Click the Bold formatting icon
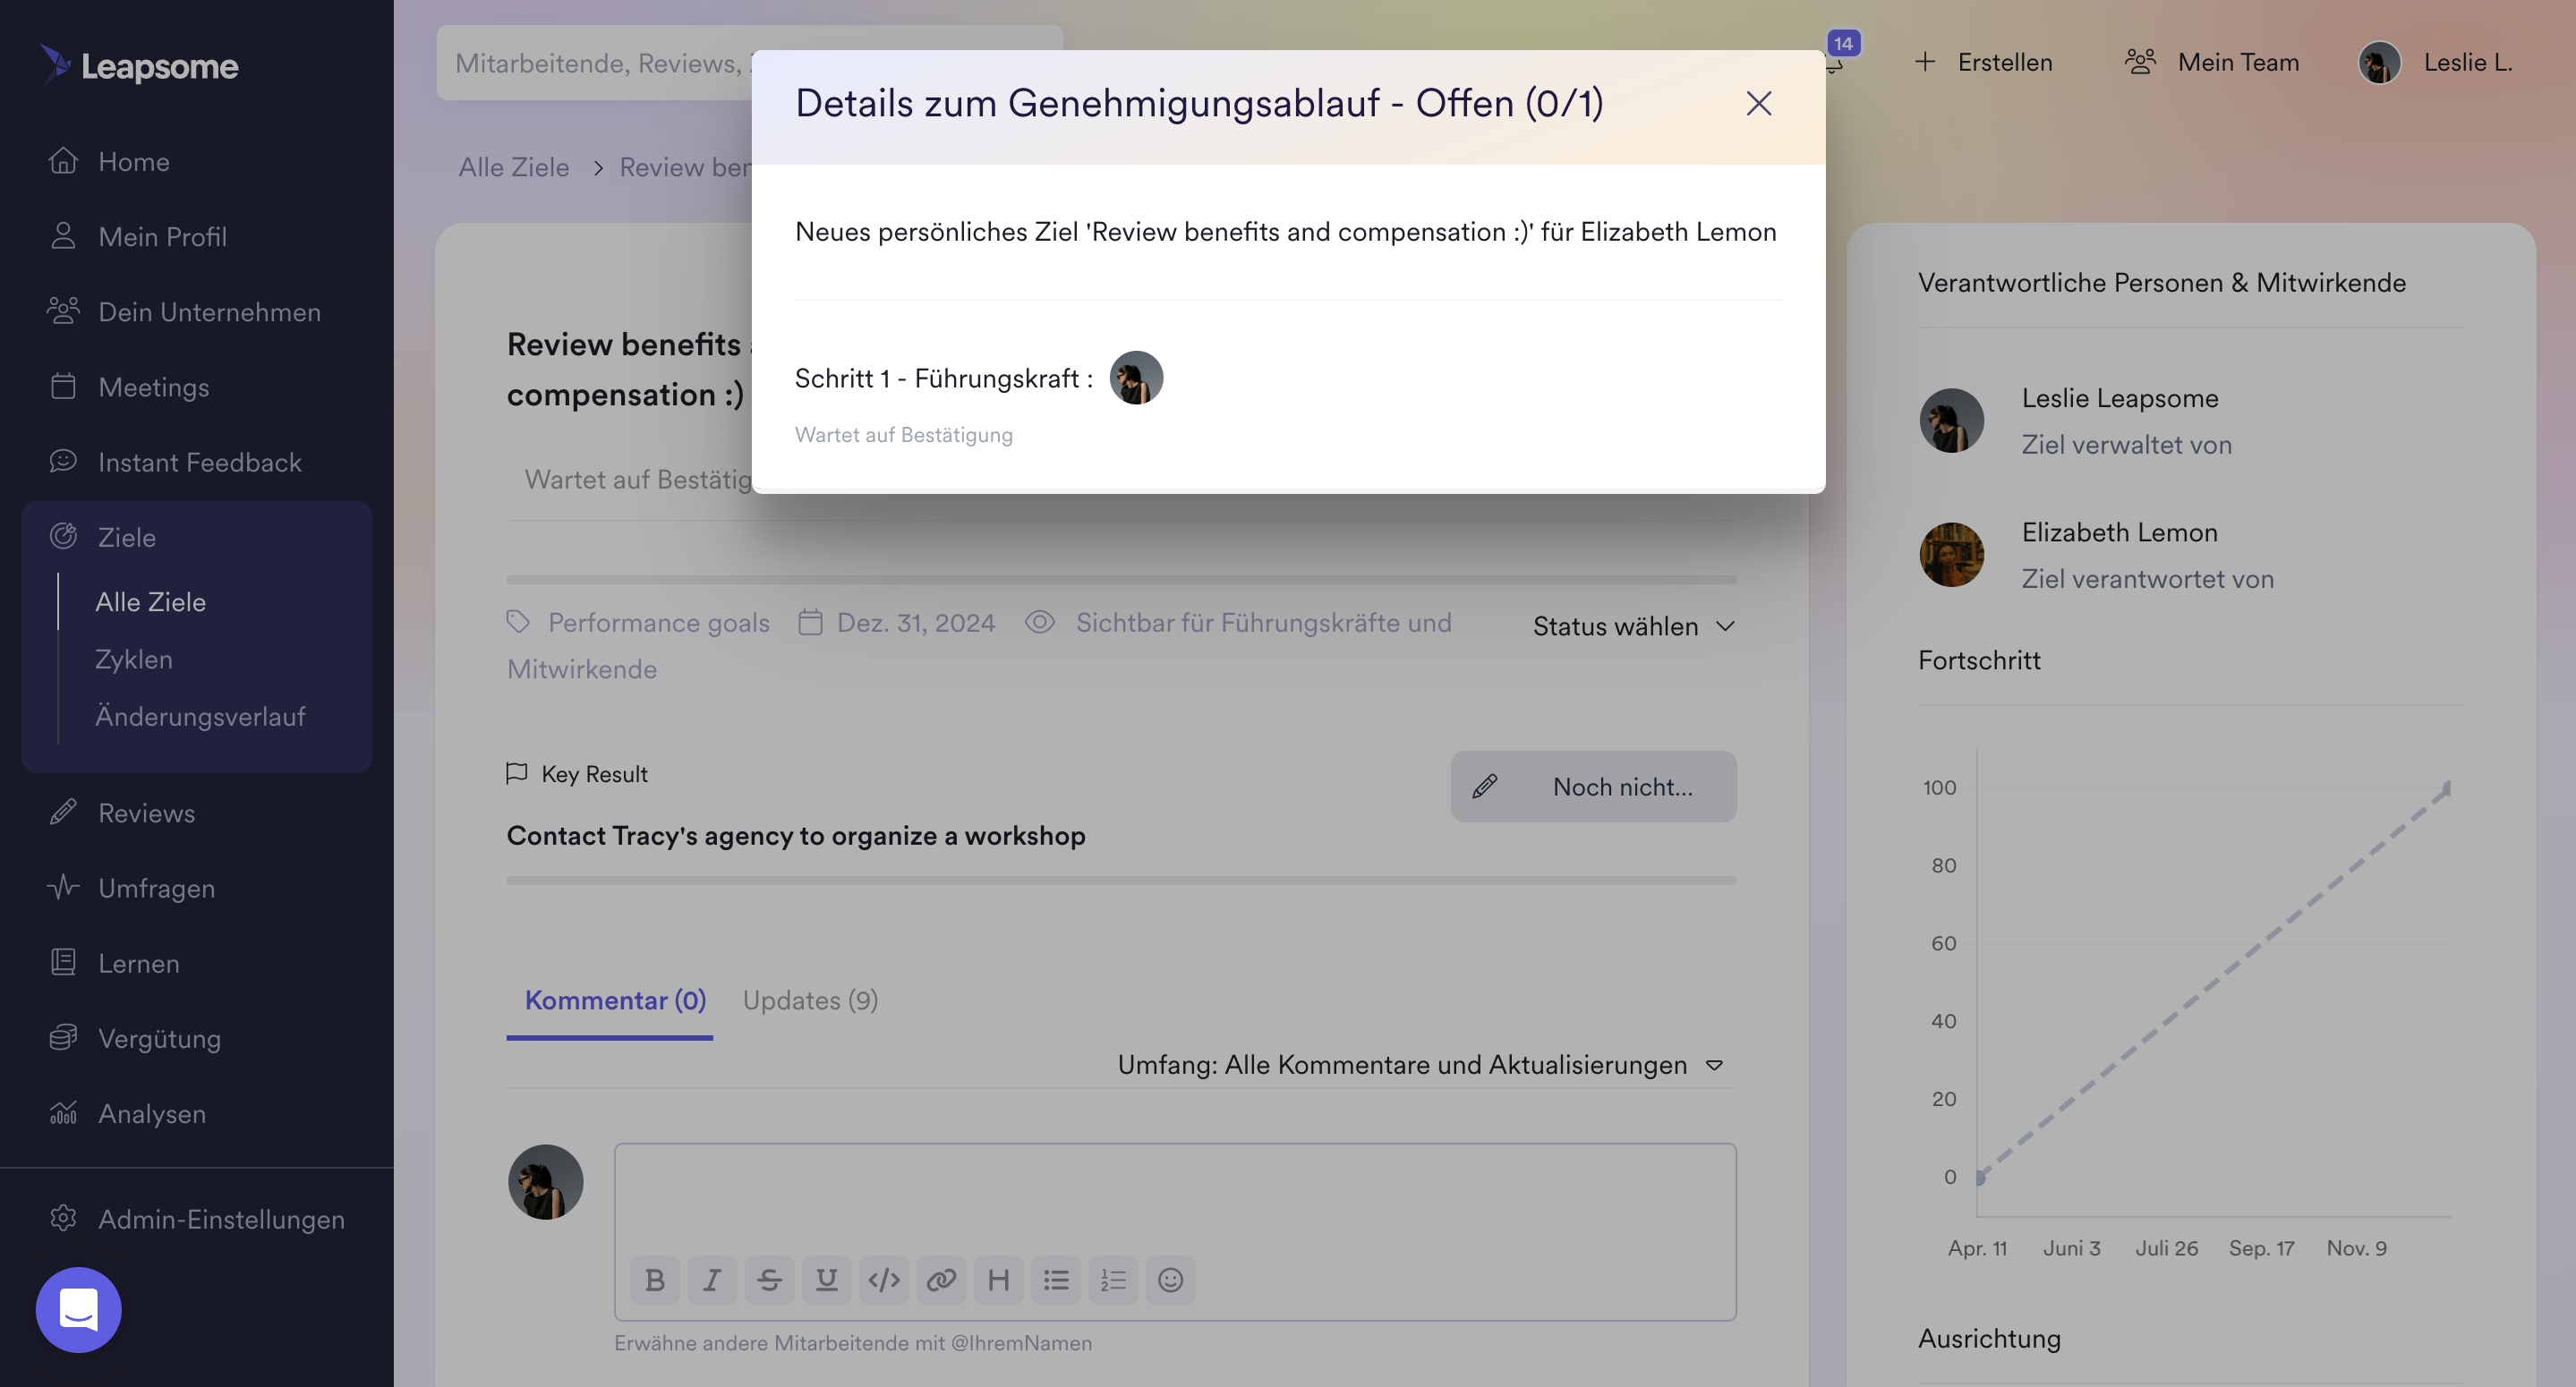Viewport: 2576px width, 1387px height. click(x=655, y=1279)
